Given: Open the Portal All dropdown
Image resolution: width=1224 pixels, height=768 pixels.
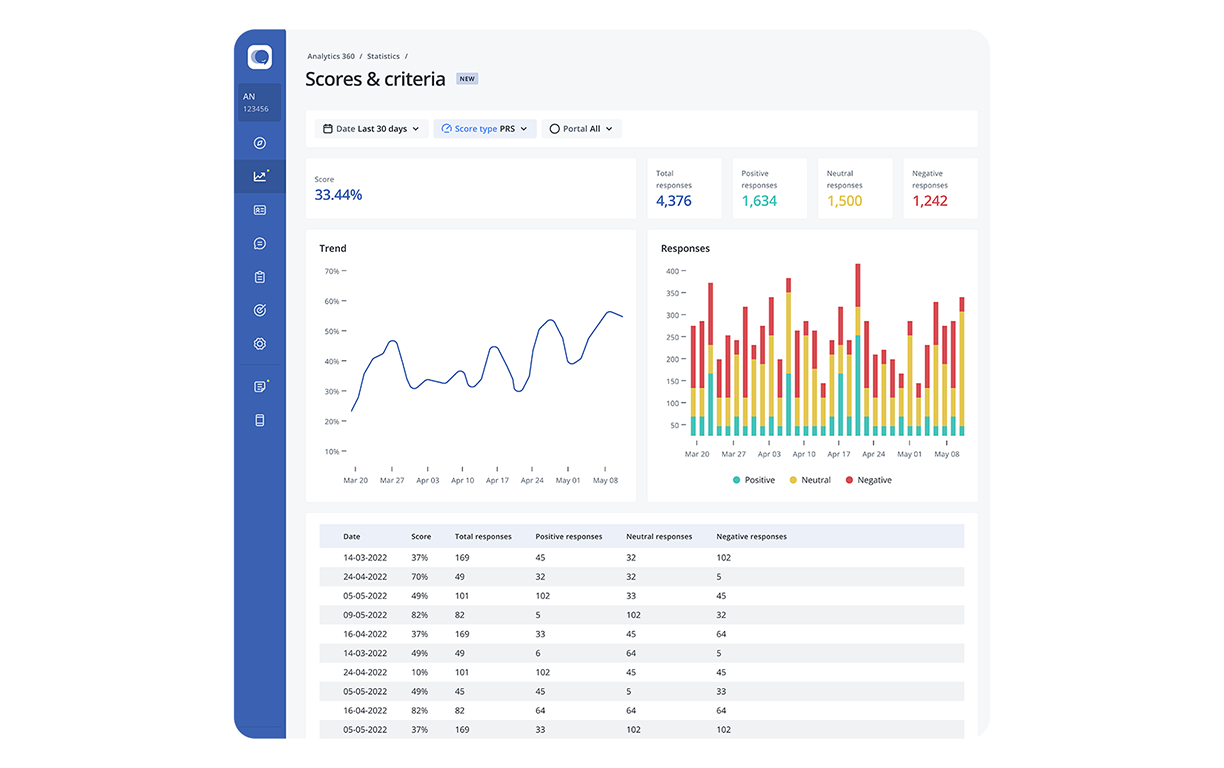Looking at the screenshot, I should point(582,128).
